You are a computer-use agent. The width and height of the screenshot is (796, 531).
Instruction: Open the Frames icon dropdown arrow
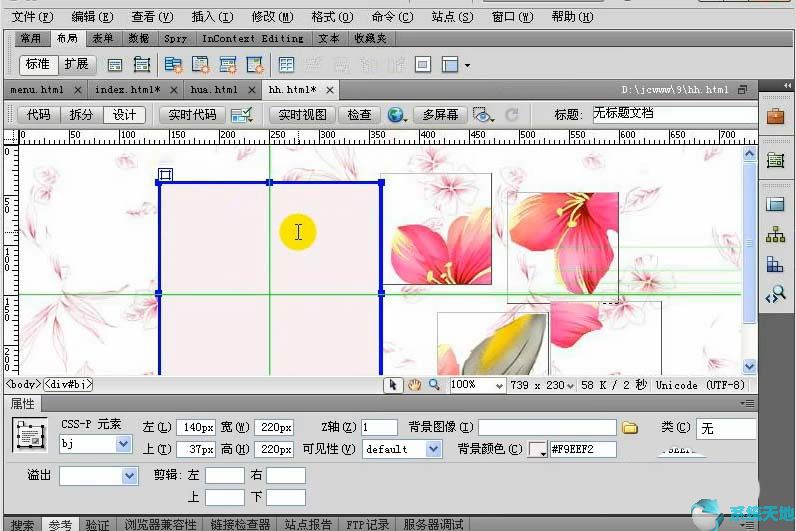[467, 65]
